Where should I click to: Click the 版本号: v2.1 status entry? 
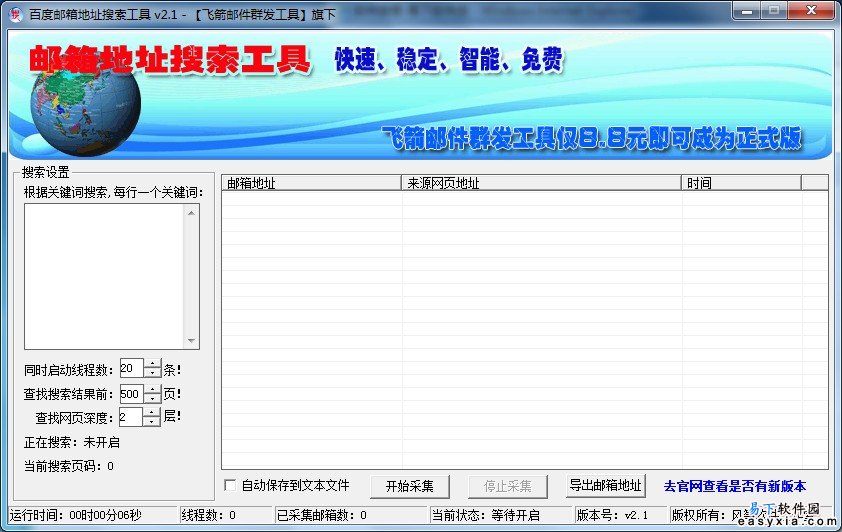(x=620, y=515)
